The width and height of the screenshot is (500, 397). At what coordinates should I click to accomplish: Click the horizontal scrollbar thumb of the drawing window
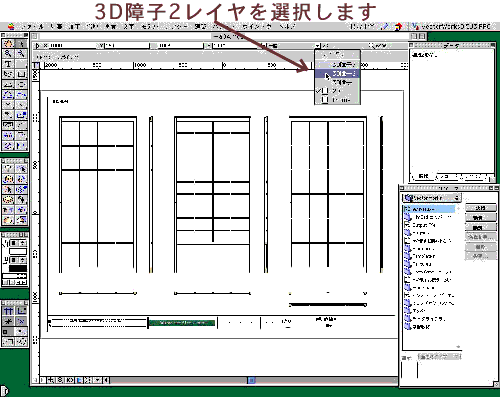point(252,380)
